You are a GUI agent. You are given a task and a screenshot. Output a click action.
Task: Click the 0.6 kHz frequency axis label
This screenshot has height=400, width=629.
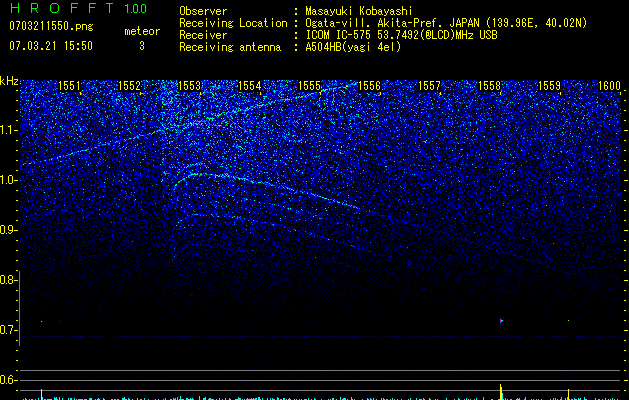pyautogui.click(x=6, y=380)
